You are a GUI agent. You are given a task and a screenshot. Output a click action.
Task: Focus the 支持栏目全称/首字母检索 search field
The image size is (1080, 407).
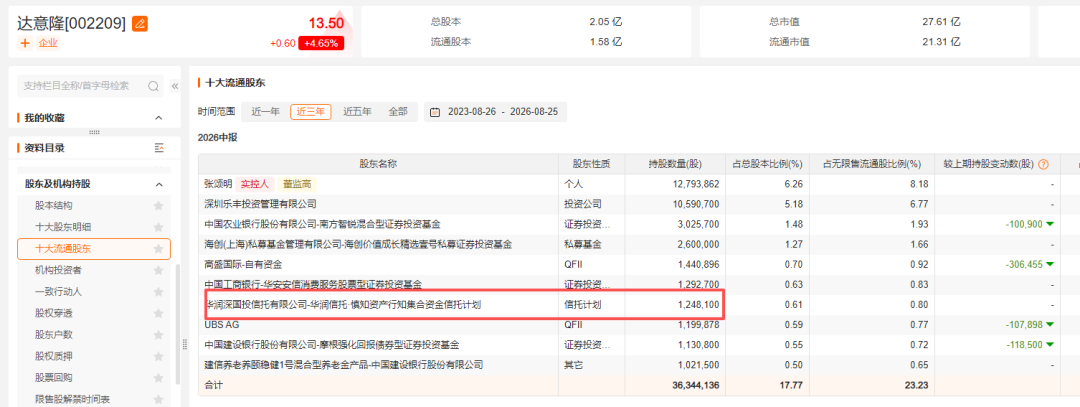coord(90,86)
